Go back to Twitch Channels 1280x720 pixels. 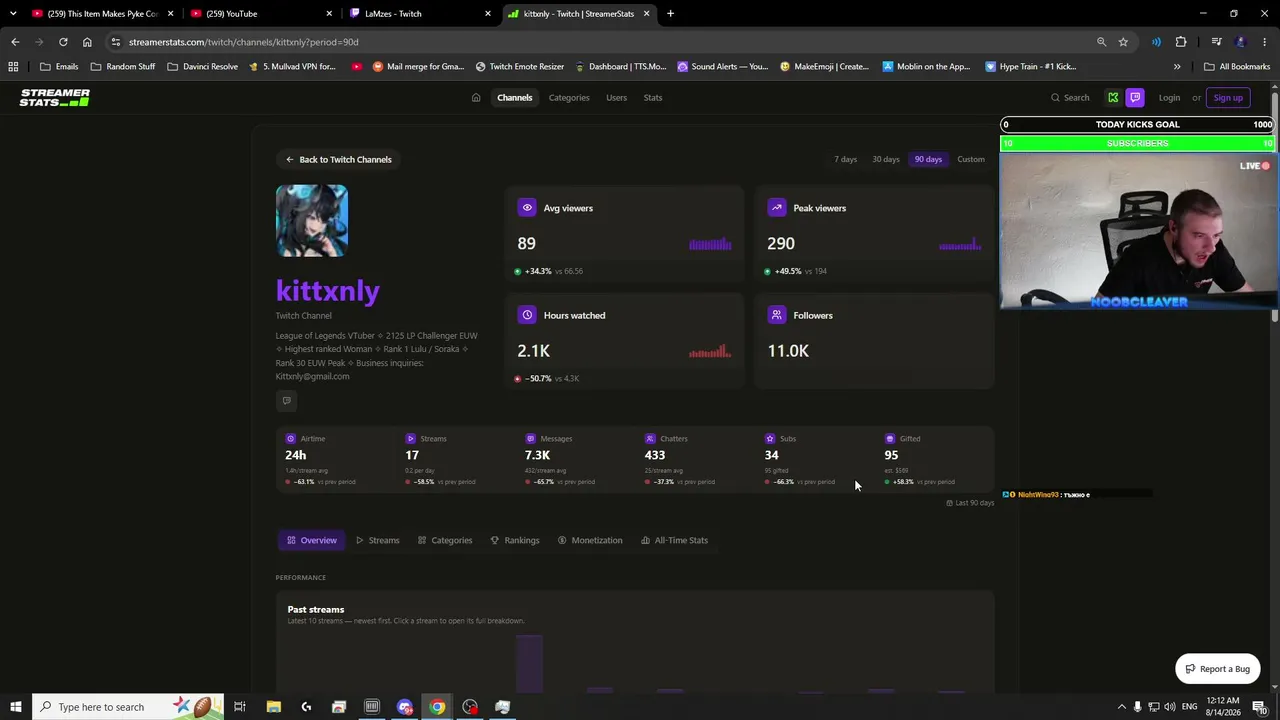point(338,159)
